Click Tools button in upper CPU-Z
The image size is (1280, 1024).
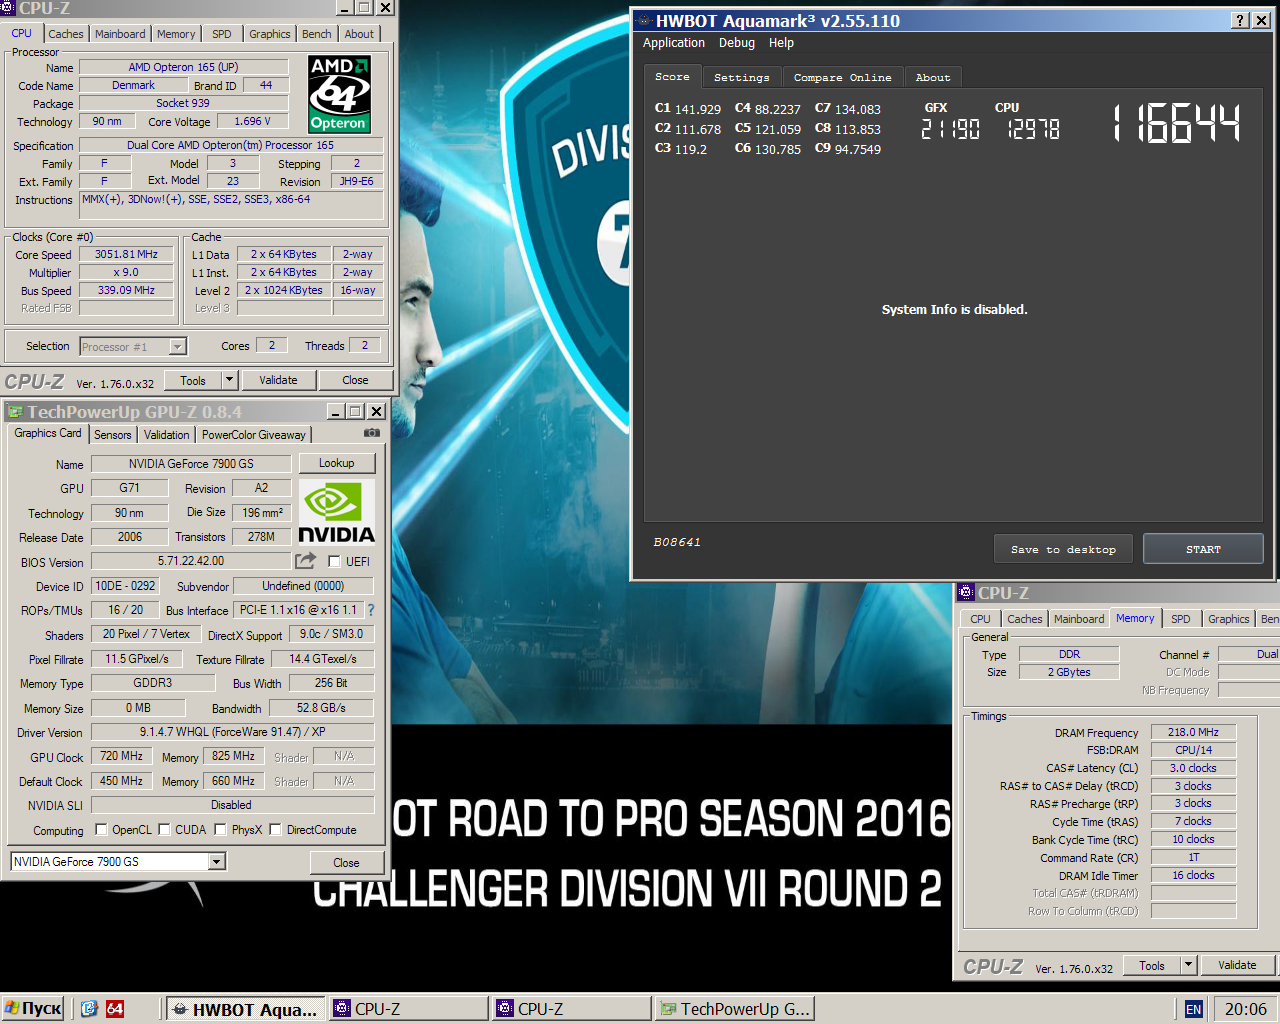pyautogui.click(x=193, y=380)
